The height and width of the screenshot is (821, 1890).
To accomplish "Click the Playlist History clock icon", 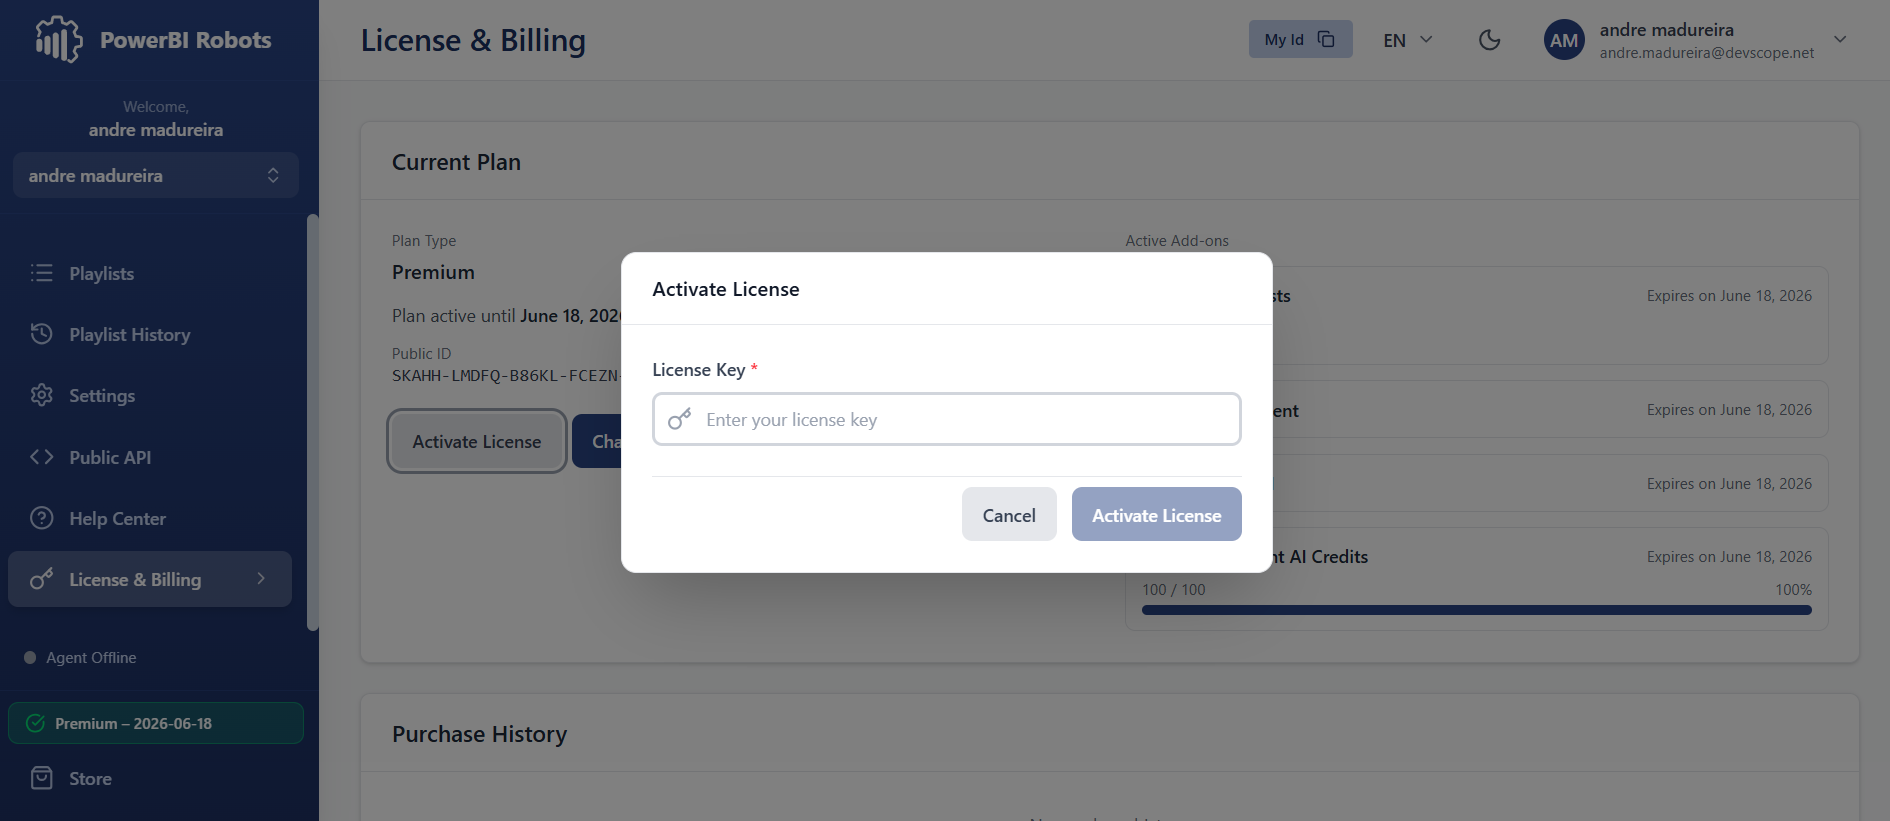I will (41, 334).
